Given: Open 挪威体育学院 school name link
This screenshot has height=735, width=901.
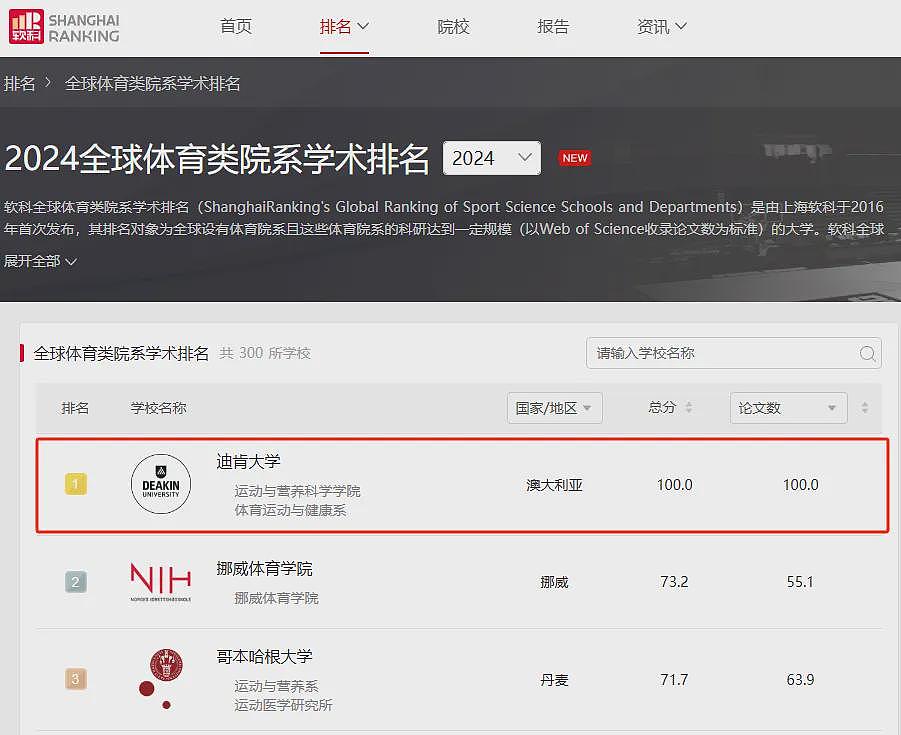Looking at the screenshot, I should [x=264, y=569].
